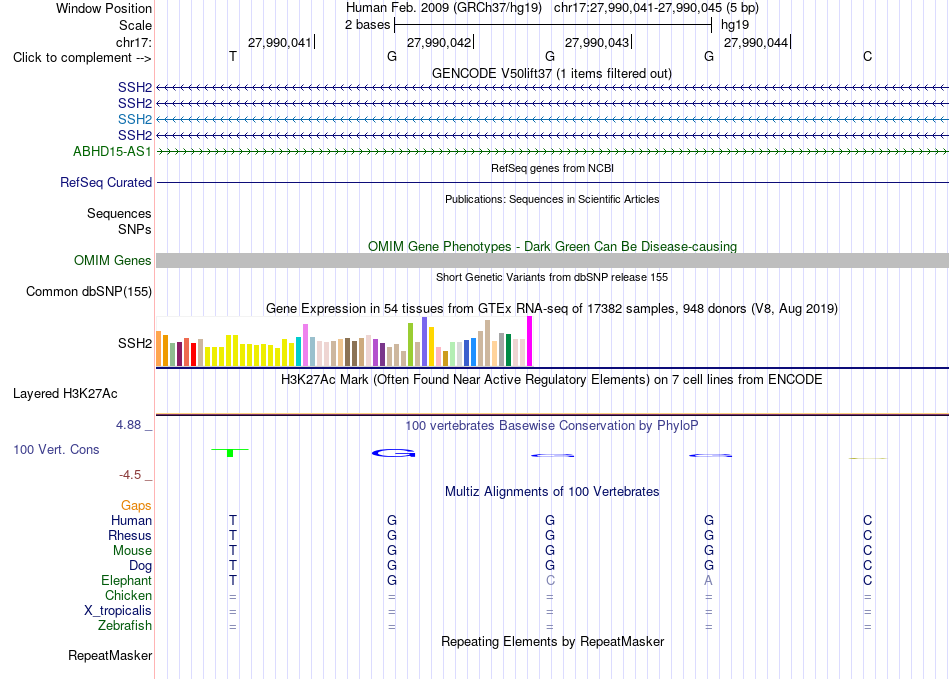Image resolution: width=950 pixels, height=679 pixels.
Task: Click the first orange bar of the GTEx chart
Action: click(x=159, y=348)
